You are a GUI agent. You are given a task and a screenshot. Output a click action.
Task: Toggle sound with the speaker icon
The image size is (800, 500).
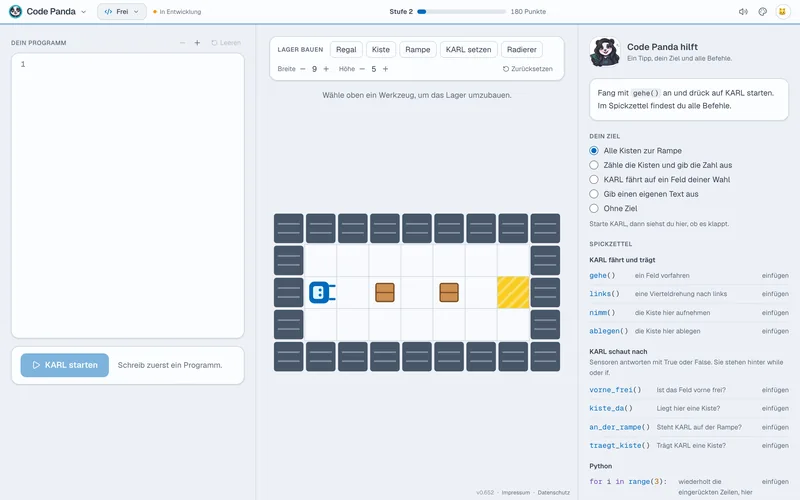pyautogui.click(x=743, y=12)
